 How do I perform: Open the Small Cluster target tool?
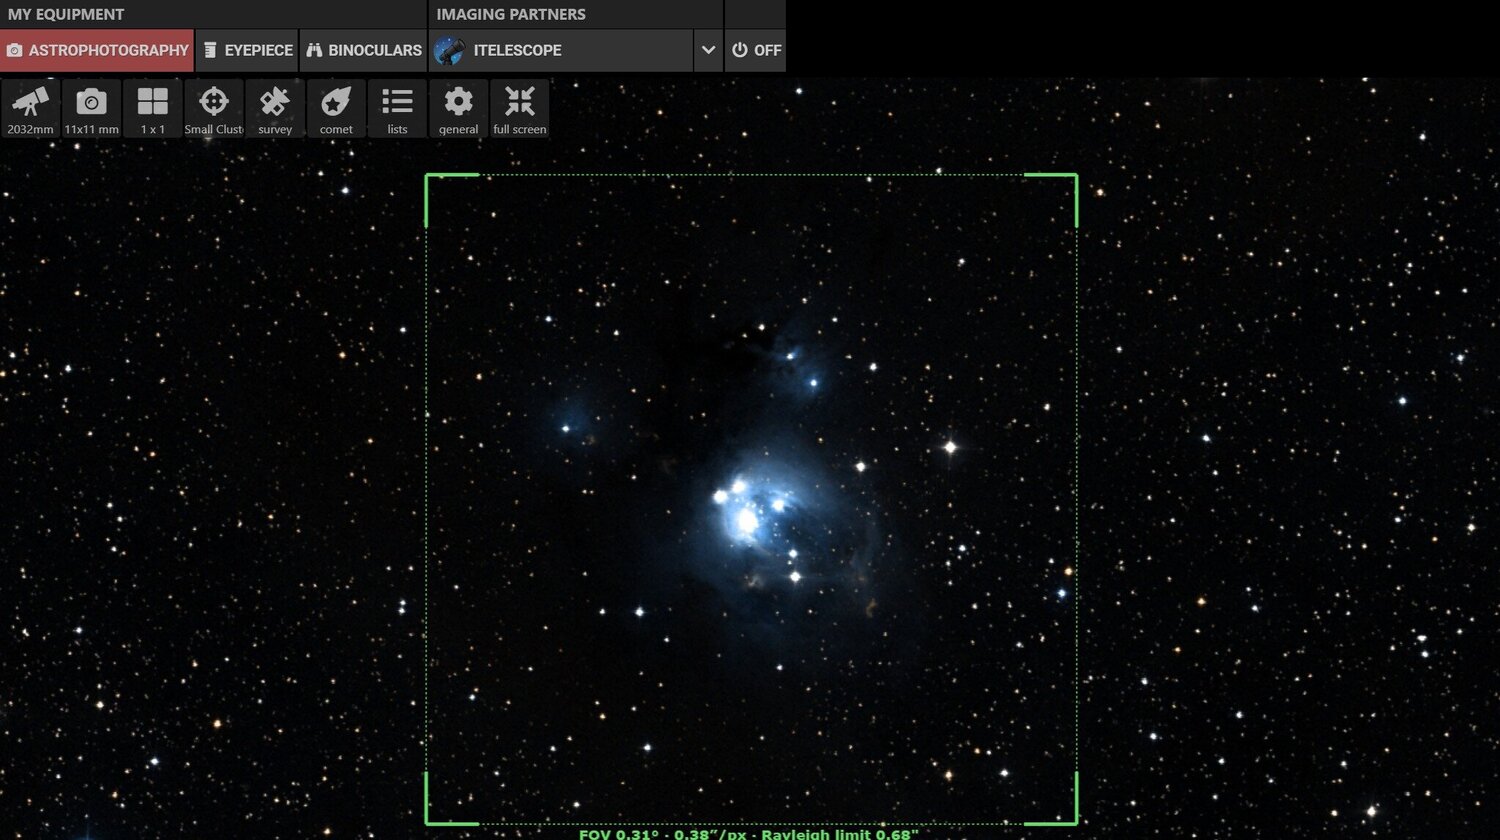[214, 107]
